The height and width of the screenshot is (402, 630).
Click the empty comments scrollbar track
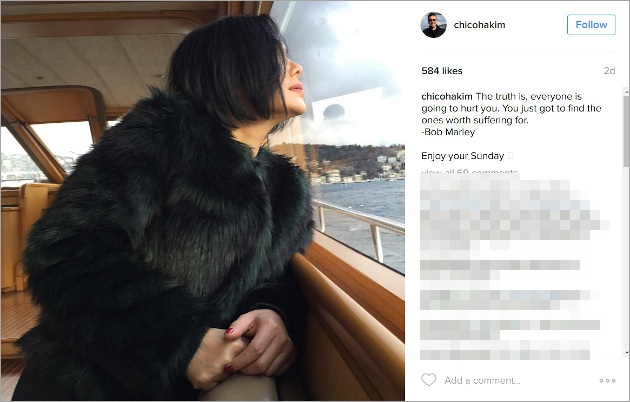pos(626,257)
